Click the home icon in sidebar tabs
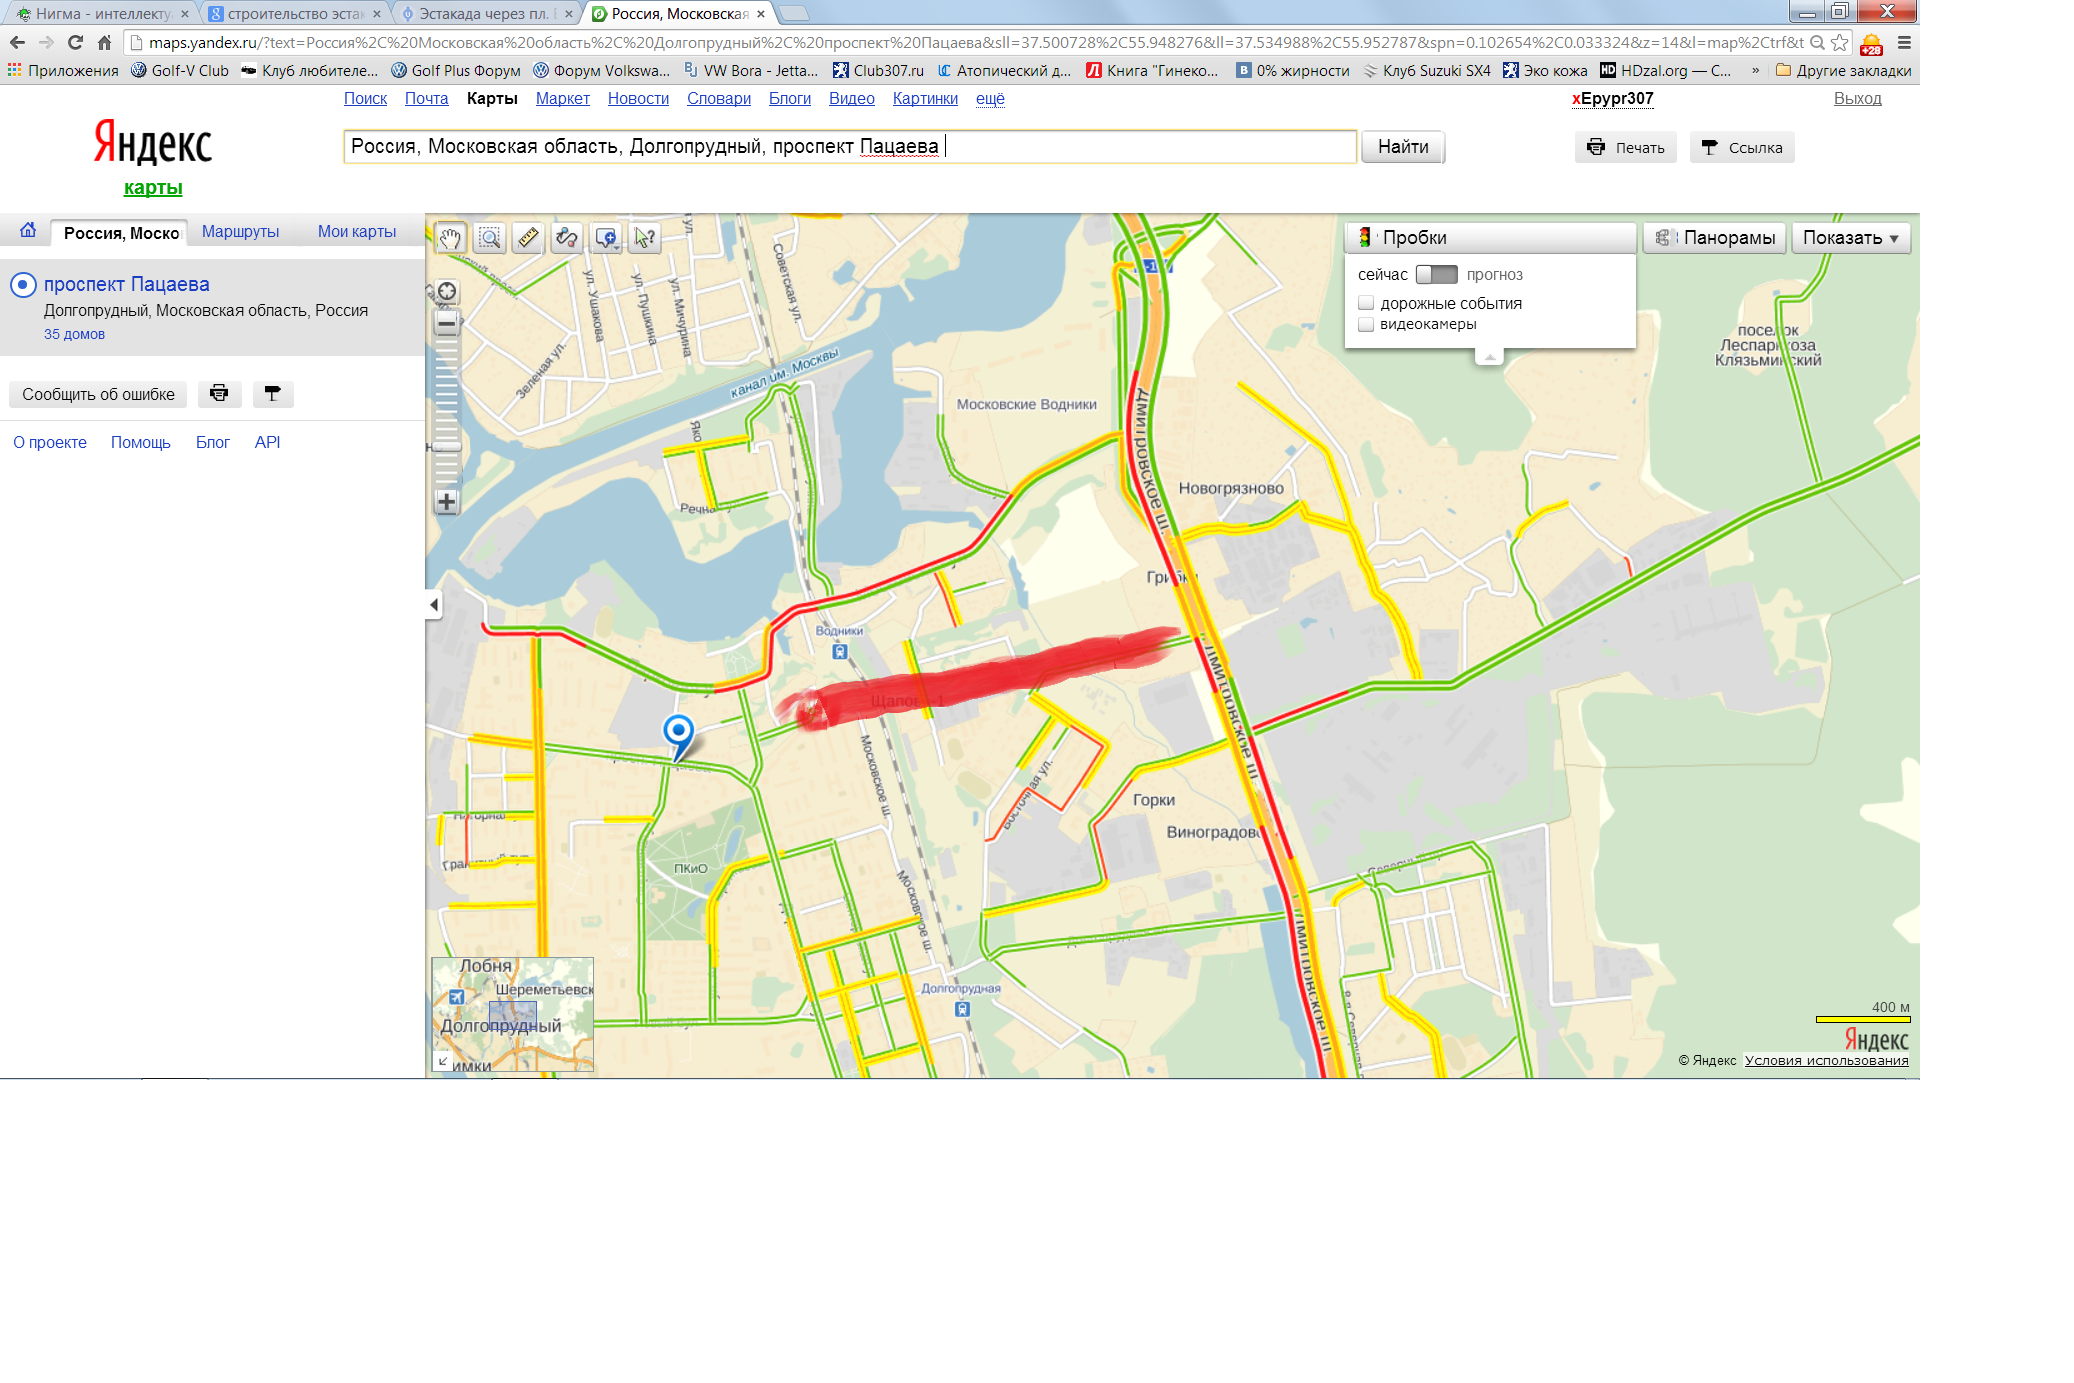2074x1383 pixels. pyautogui.click(x=28, y=230)
